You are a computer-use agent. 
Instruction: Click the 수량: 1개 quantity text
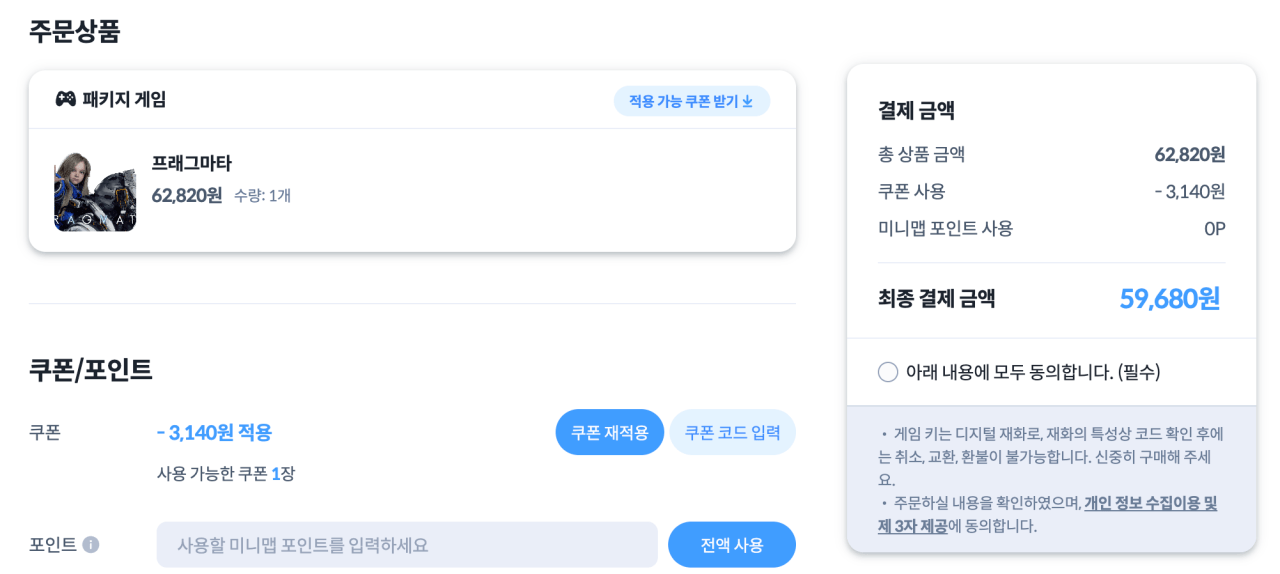(x=262, y=195)
